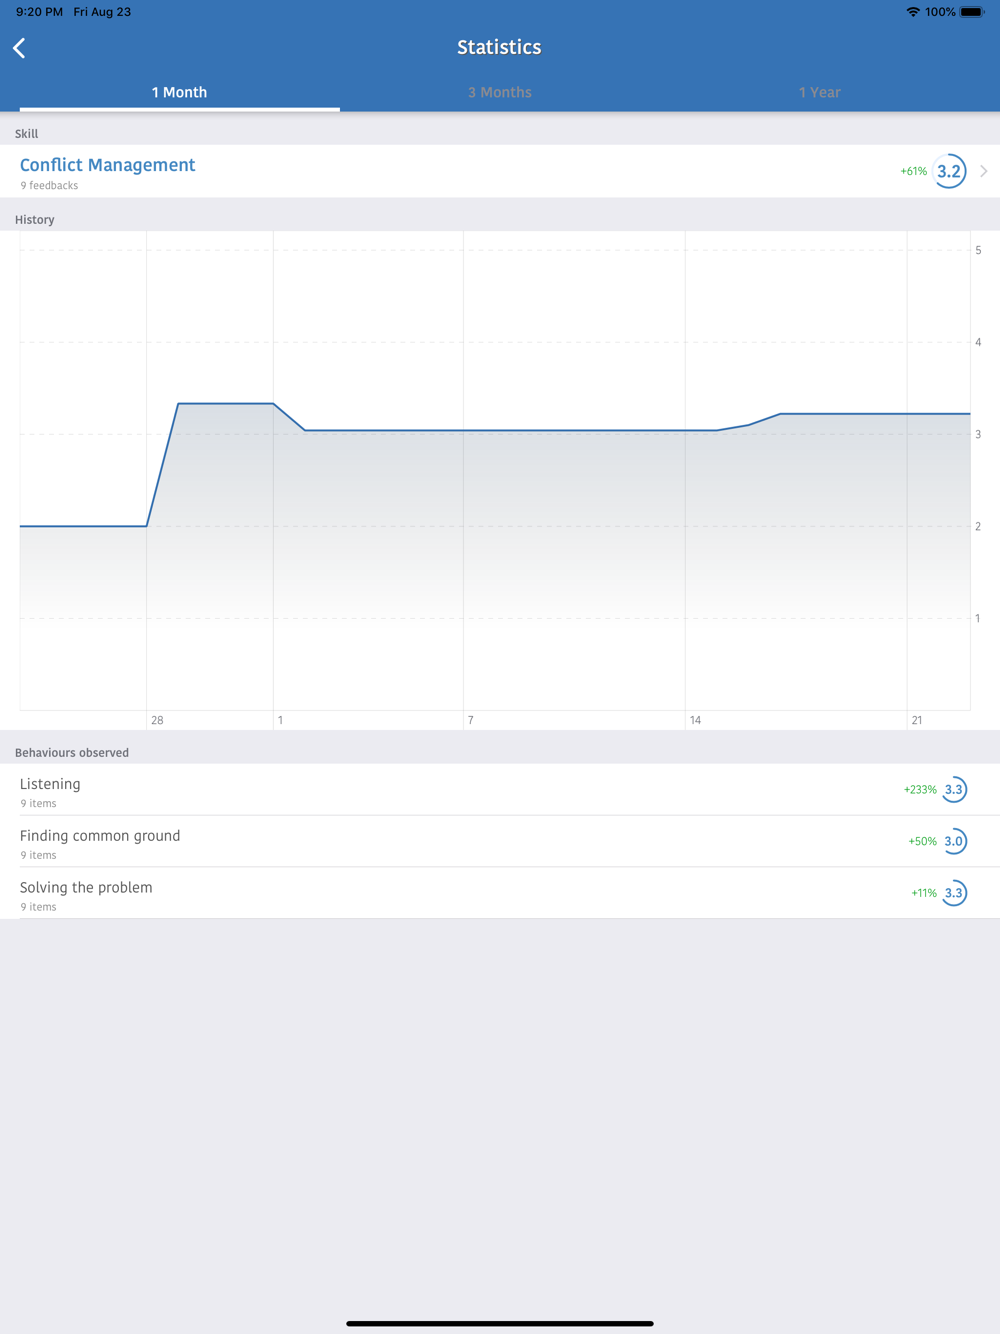Switch to the 1 Year tab
1000x1334 pixels.
[820, 92]
